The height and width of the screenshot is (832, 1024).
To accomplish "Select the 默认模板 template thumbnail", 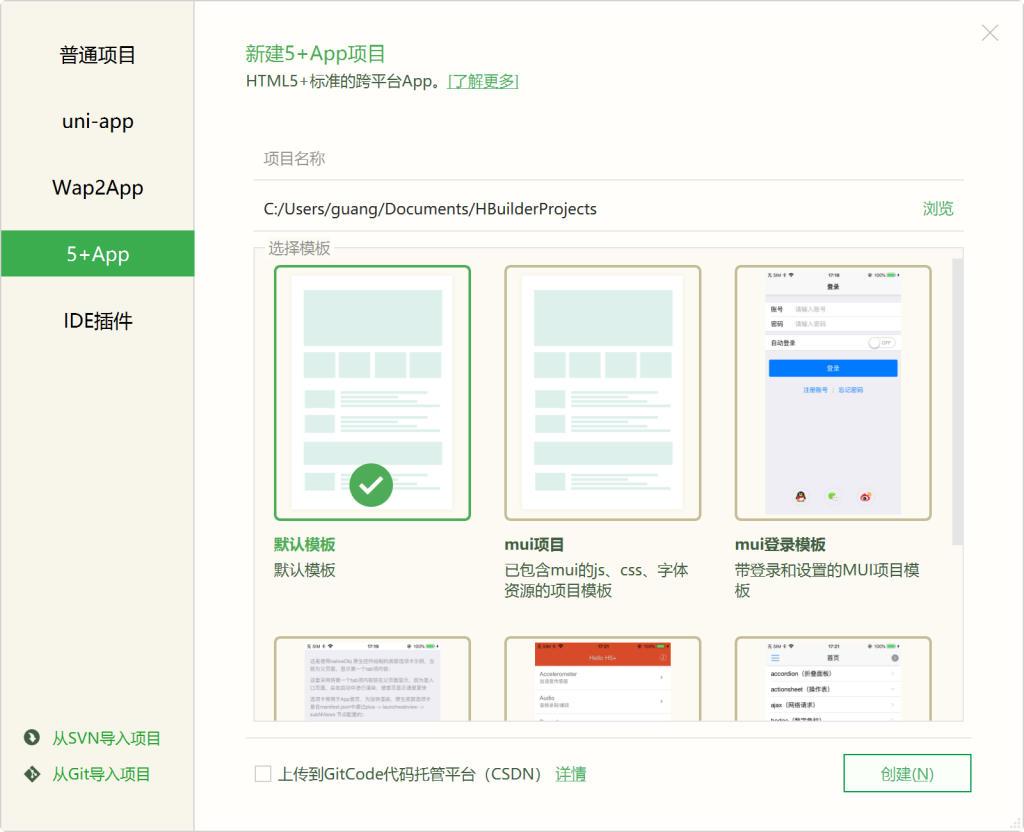I will tap(372, 393).
